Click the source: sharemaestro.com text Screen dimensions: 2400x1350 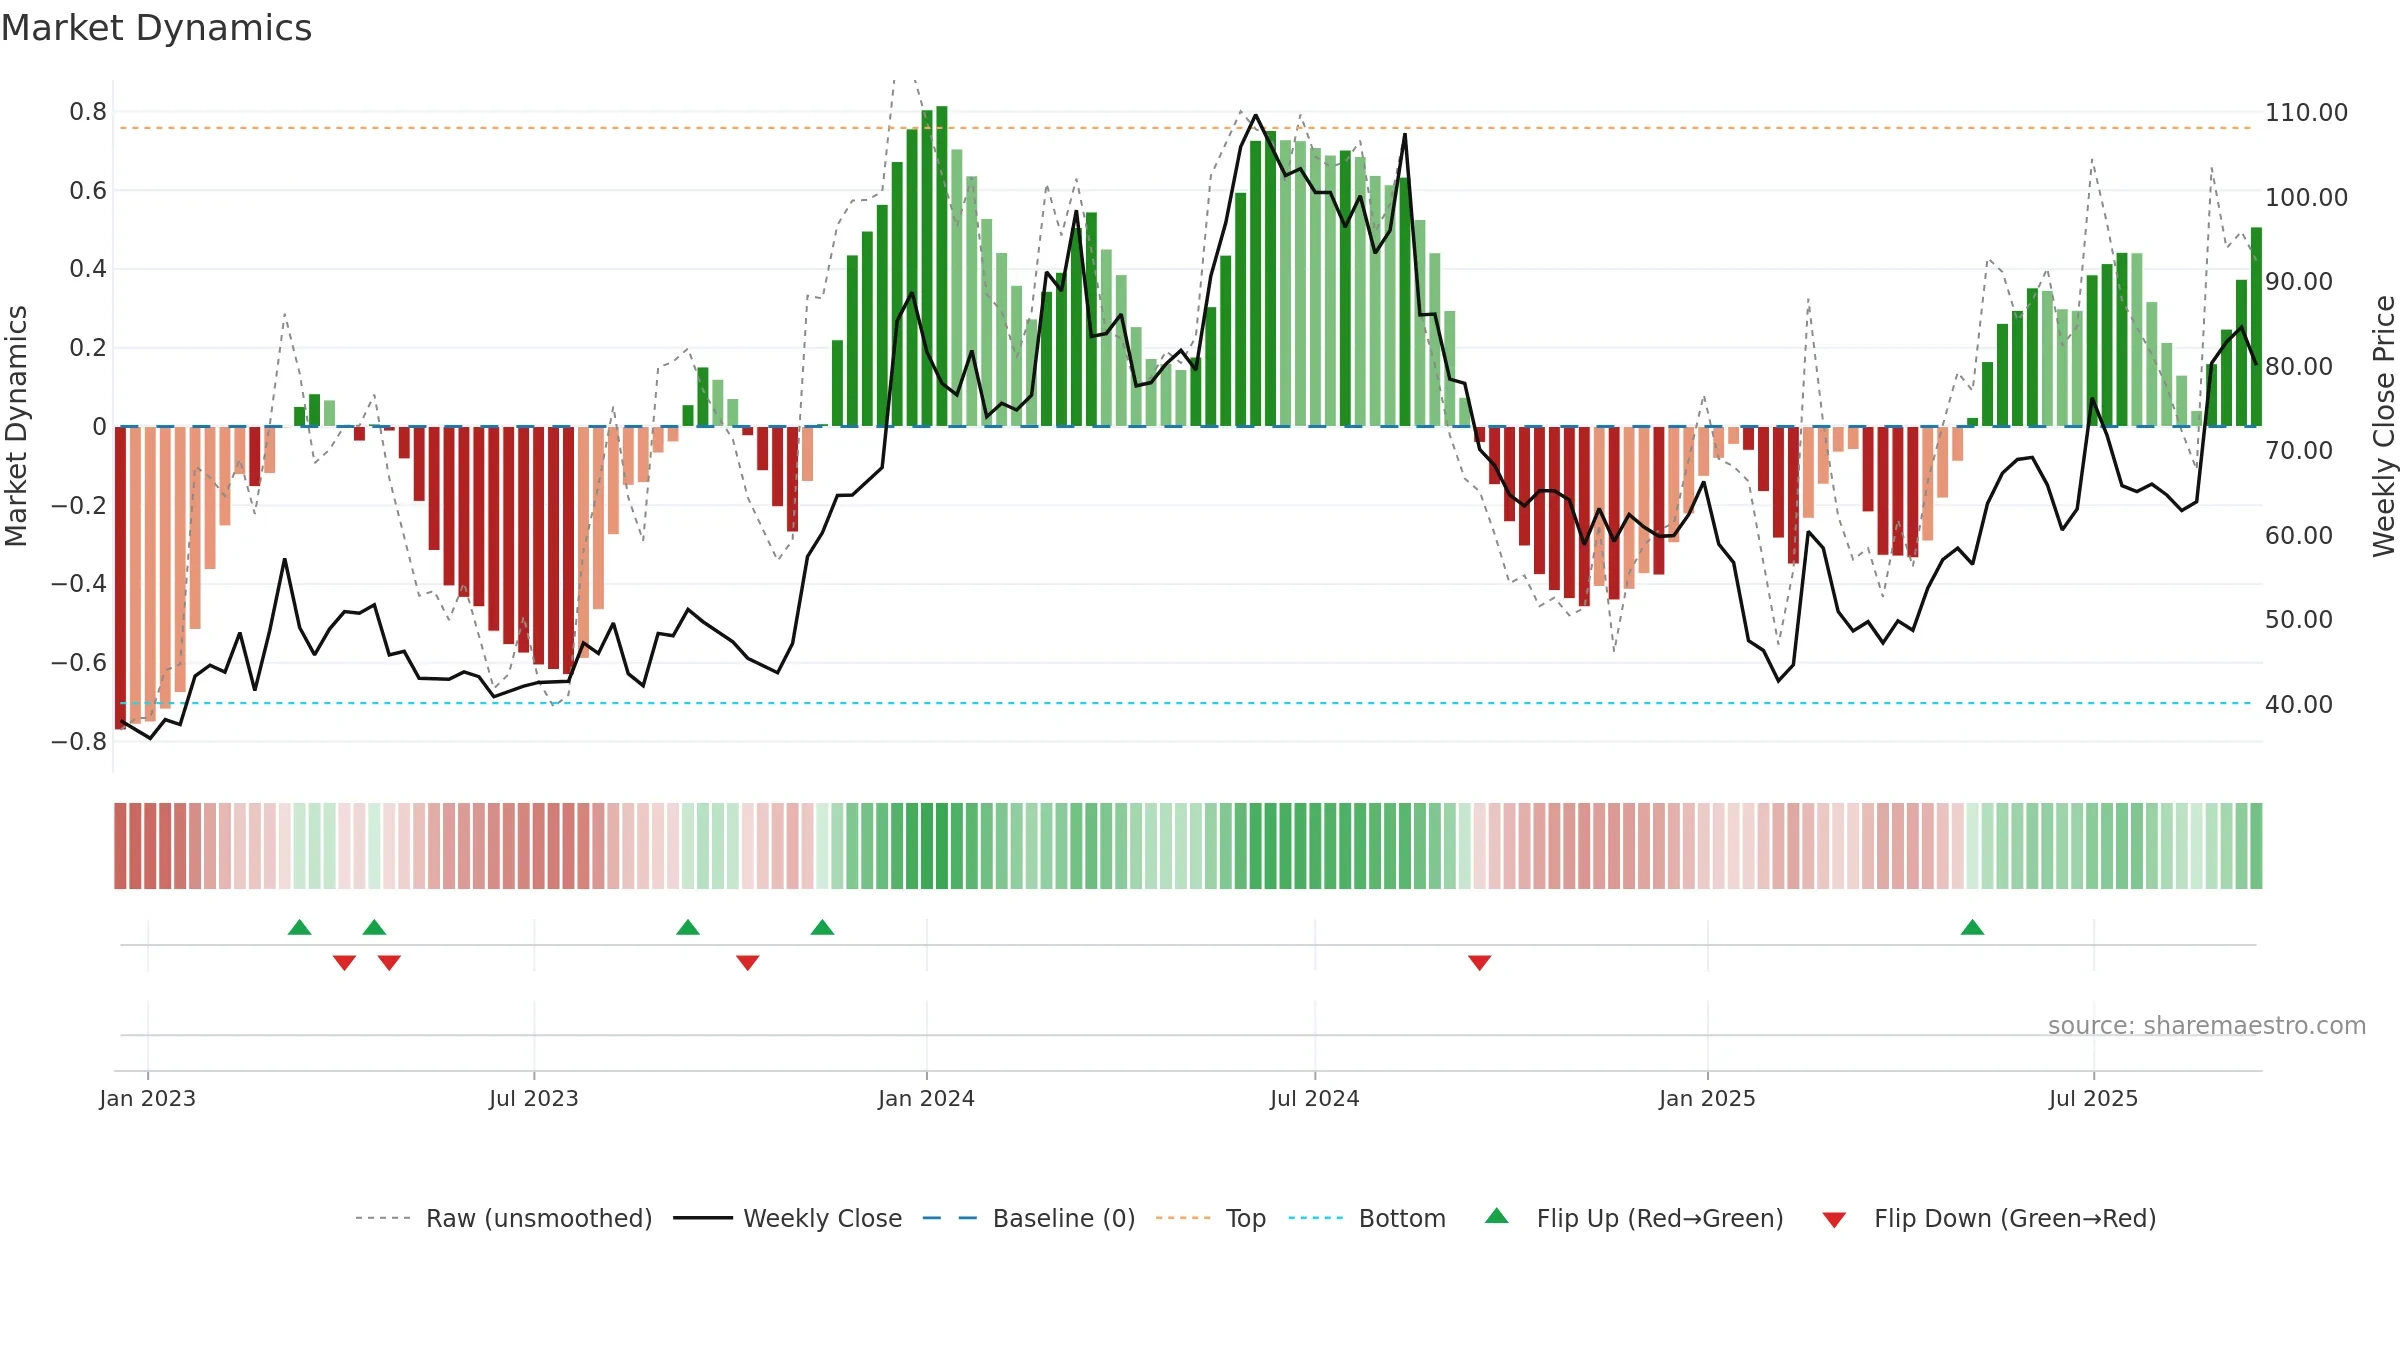tap(2206, 1025)
